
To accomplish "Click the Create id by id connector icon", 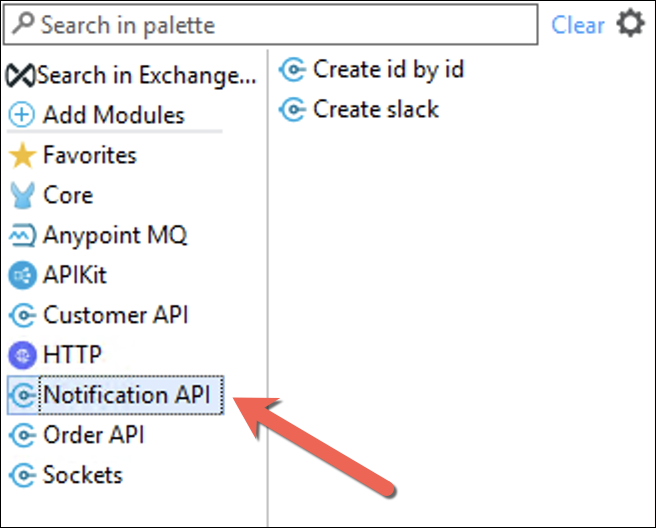I will [292, 70].
